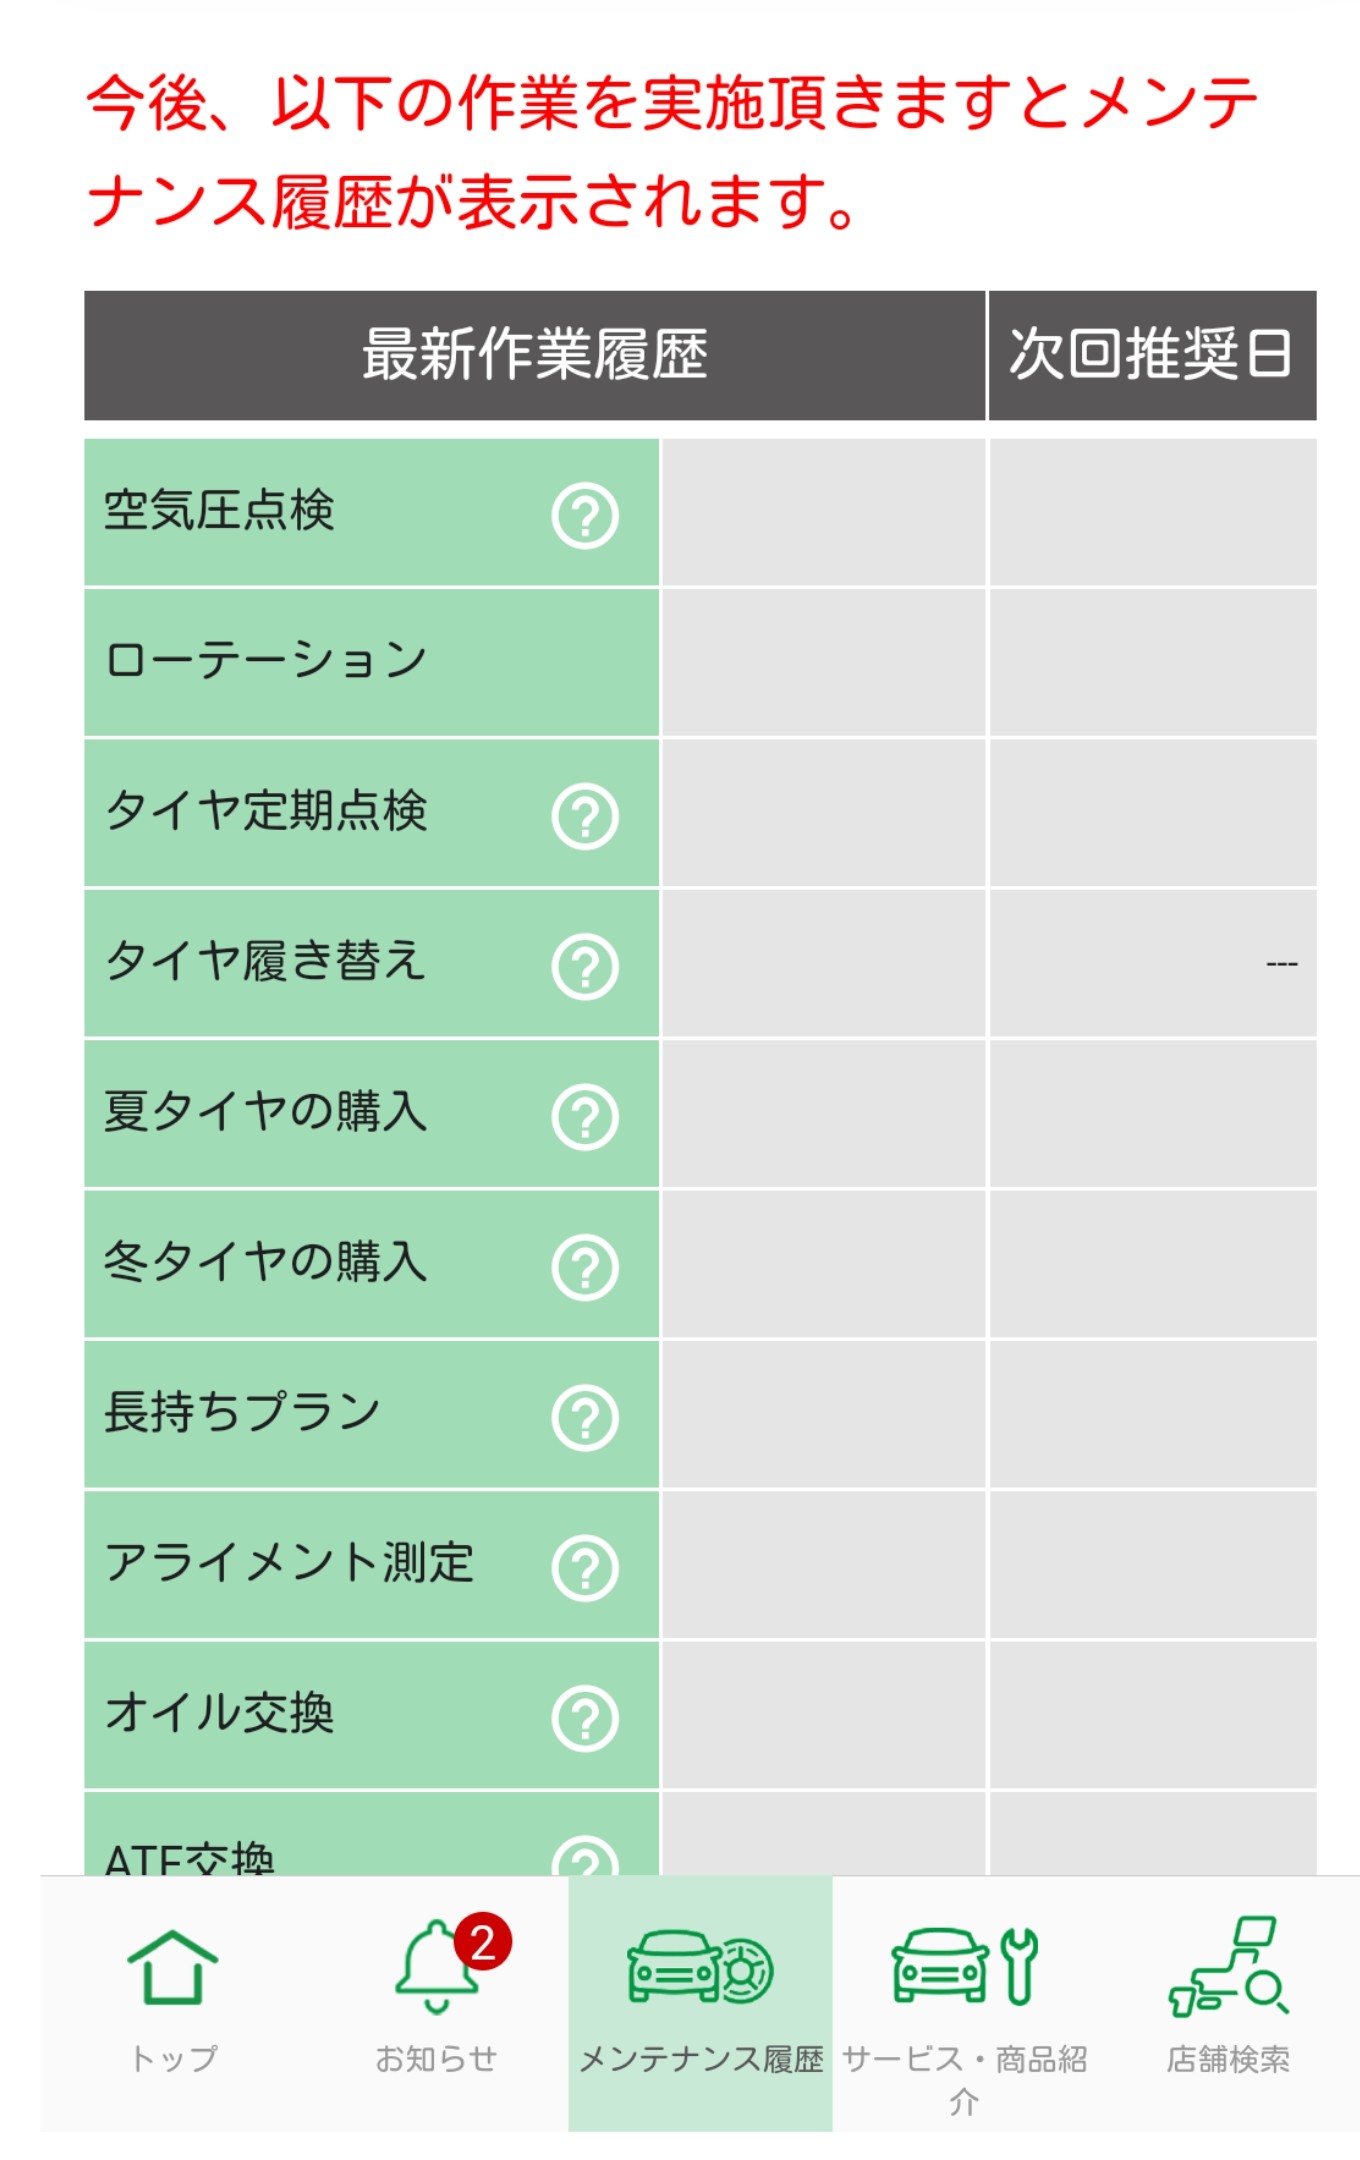Open help icon for 夏タイヤの購入

(x=585, y=1117)
